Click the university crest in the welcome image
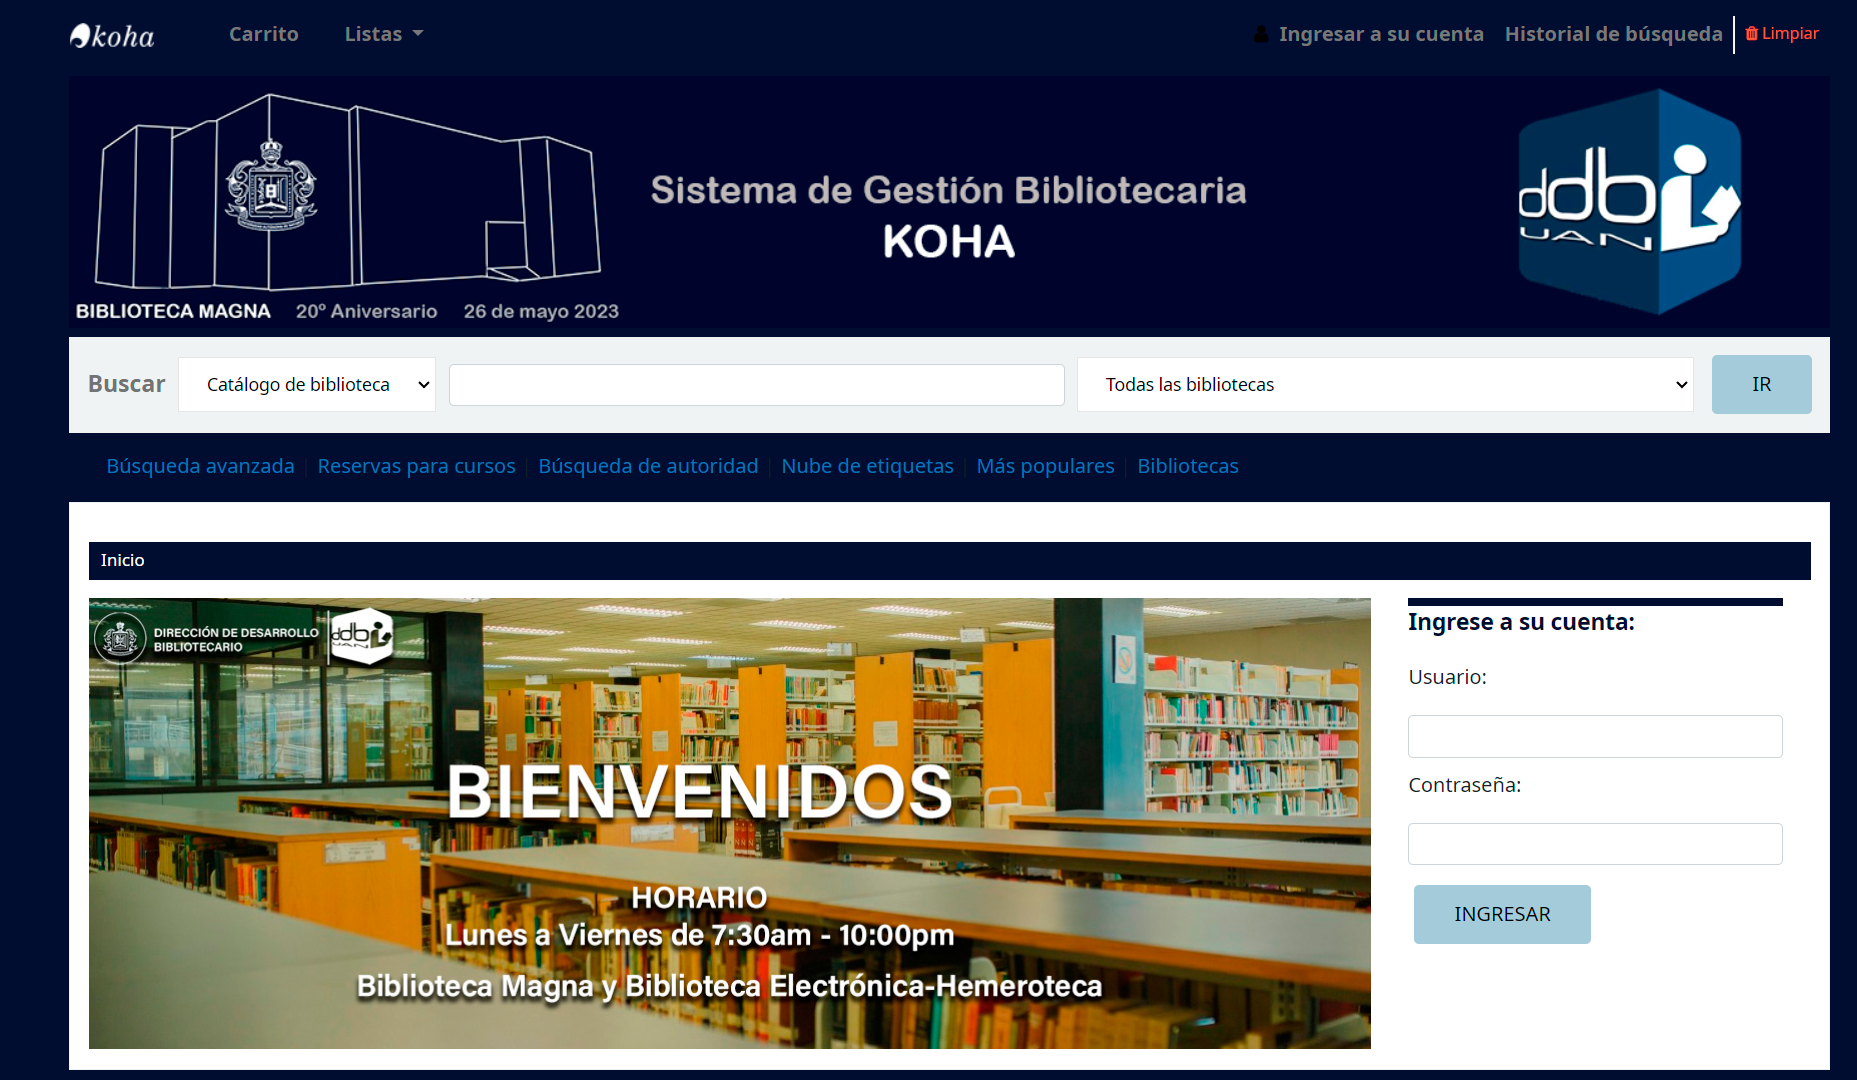 (120, 639)
